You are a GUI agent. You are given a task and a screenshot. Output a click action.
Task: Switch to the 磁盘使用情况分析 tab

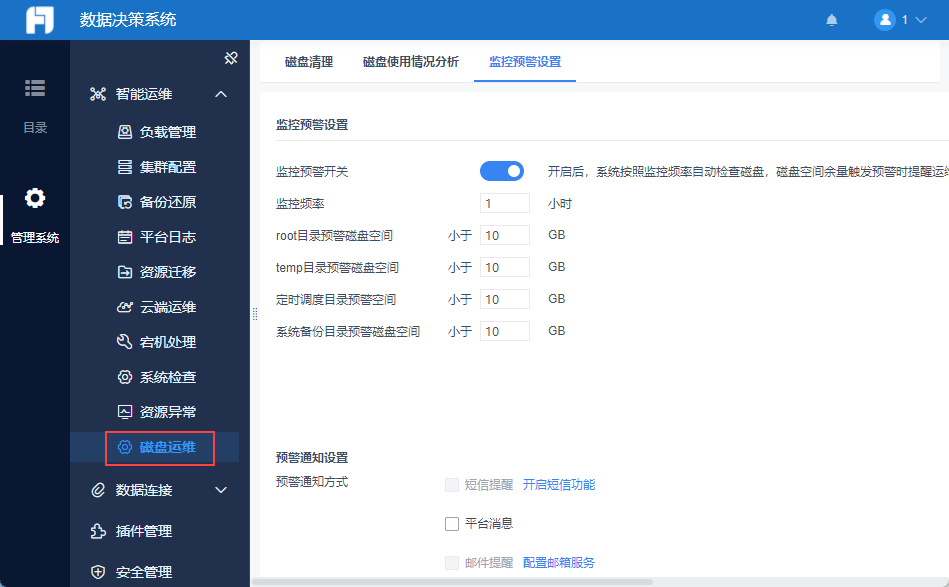click(410, 62)
